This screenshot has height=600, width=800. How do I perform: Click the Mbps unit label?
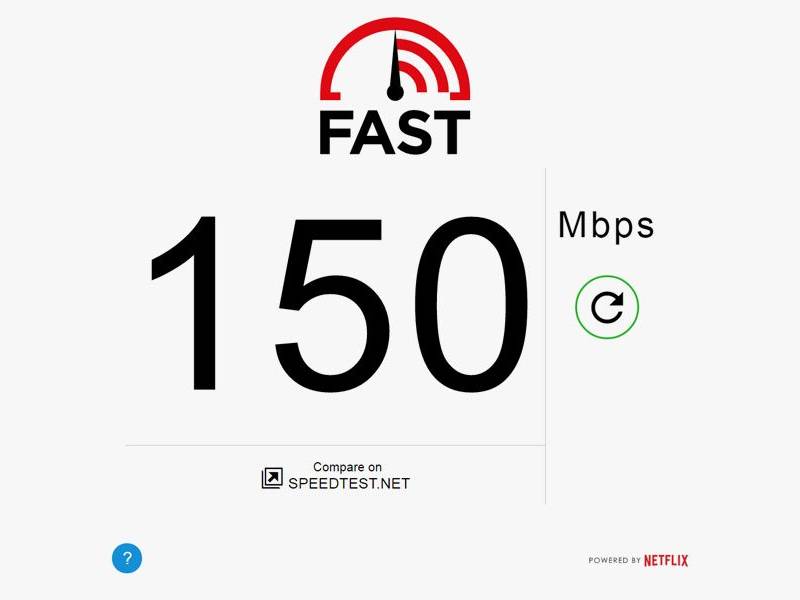[606, 226]
